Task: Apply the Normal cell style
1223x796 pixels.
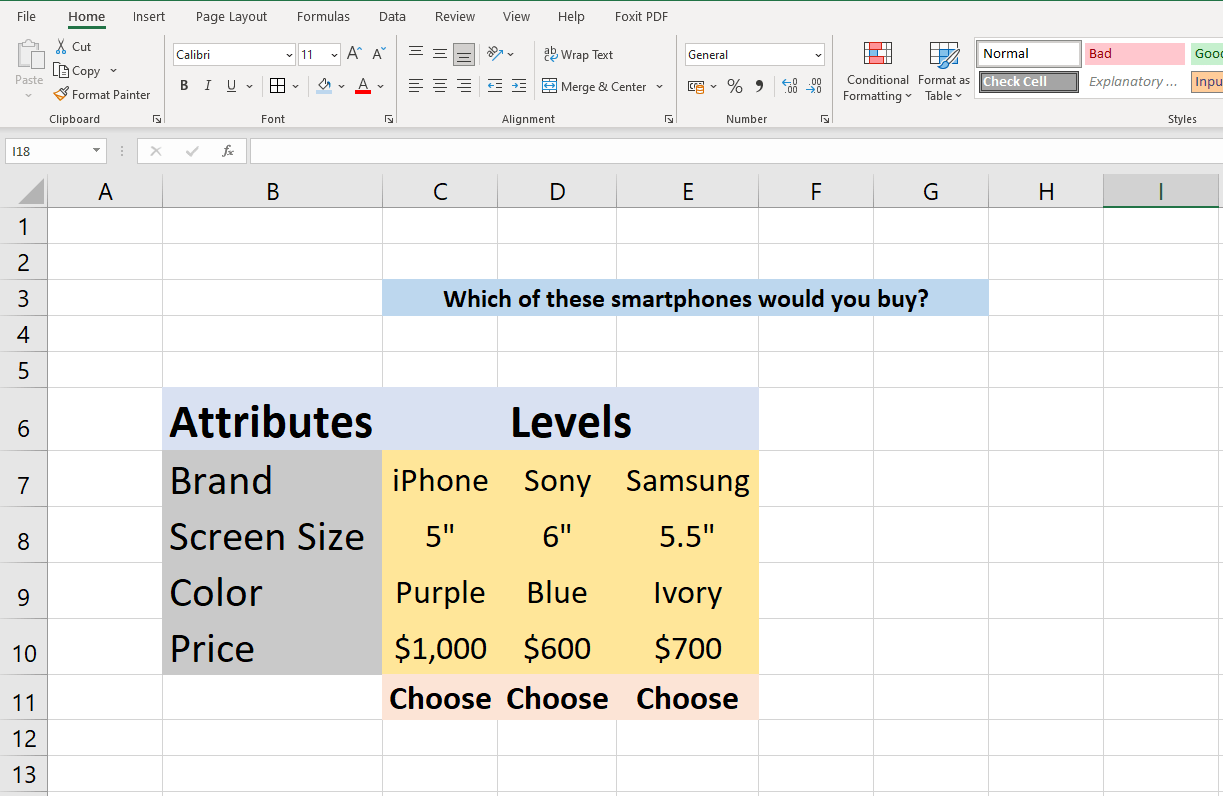Action: (x=1029, y=54)
